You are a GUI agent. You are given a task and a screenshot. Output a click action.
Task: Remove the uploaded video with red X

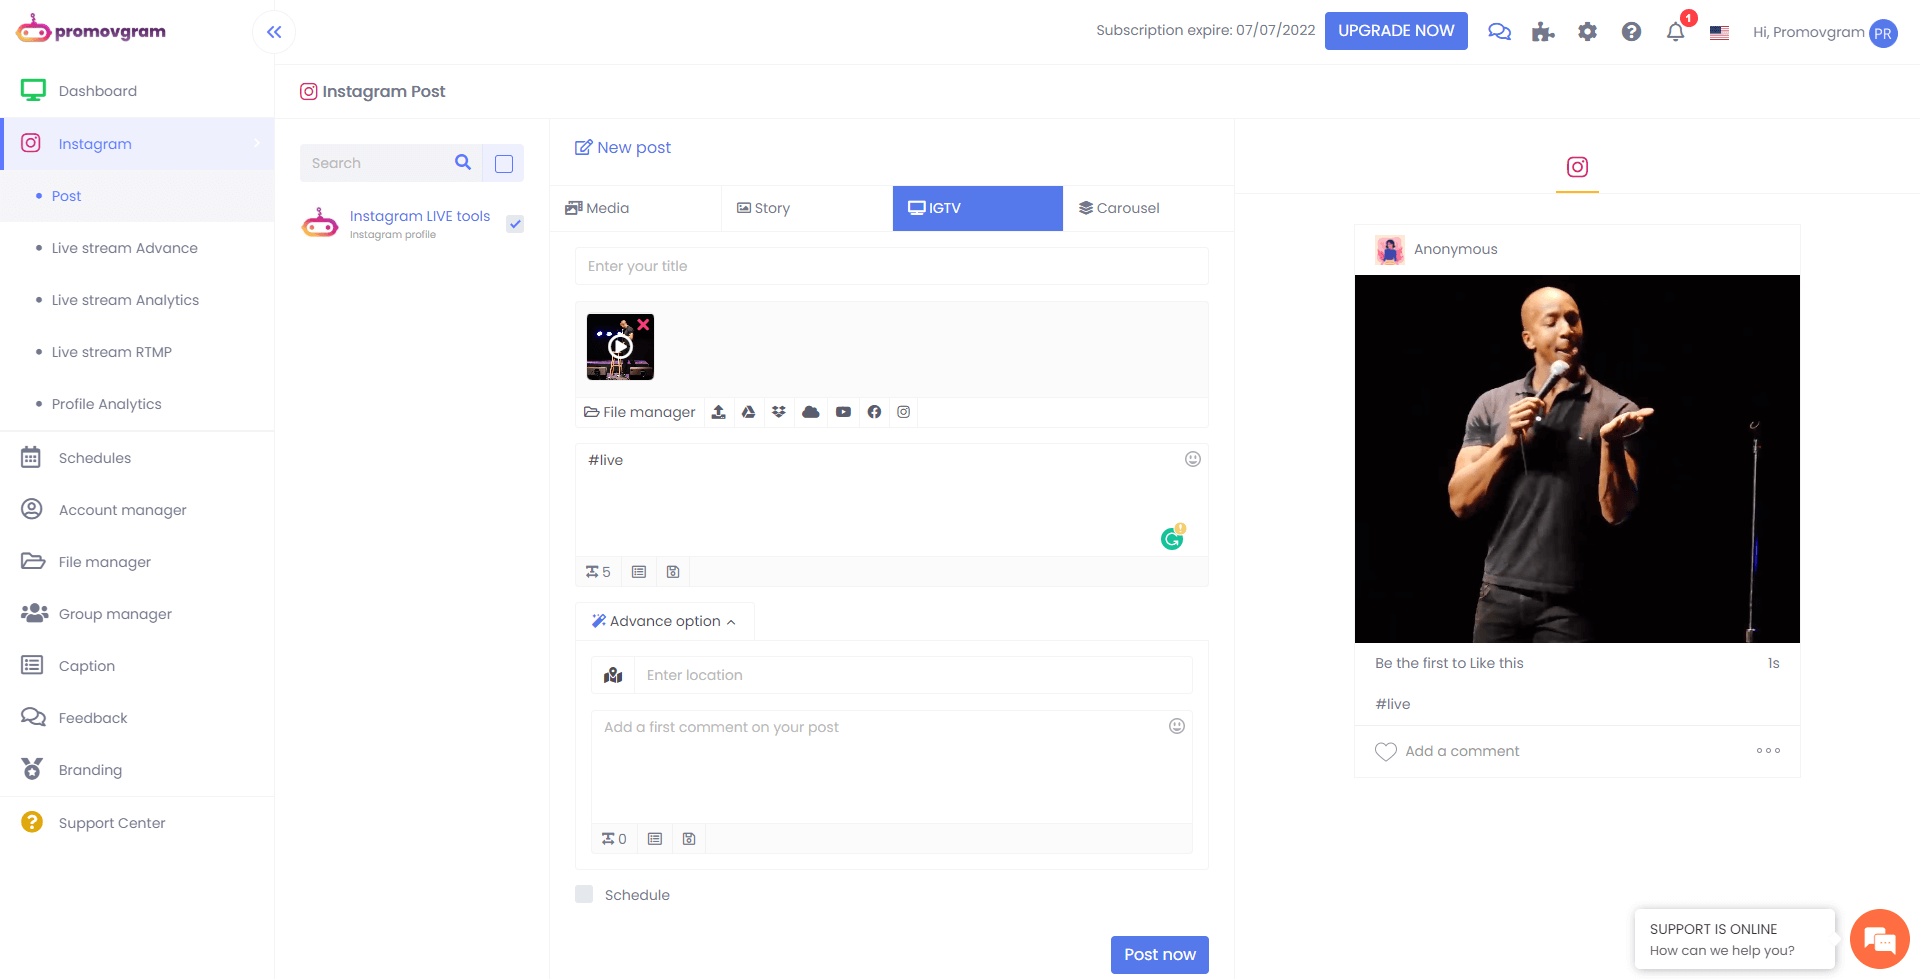point(644,325)
